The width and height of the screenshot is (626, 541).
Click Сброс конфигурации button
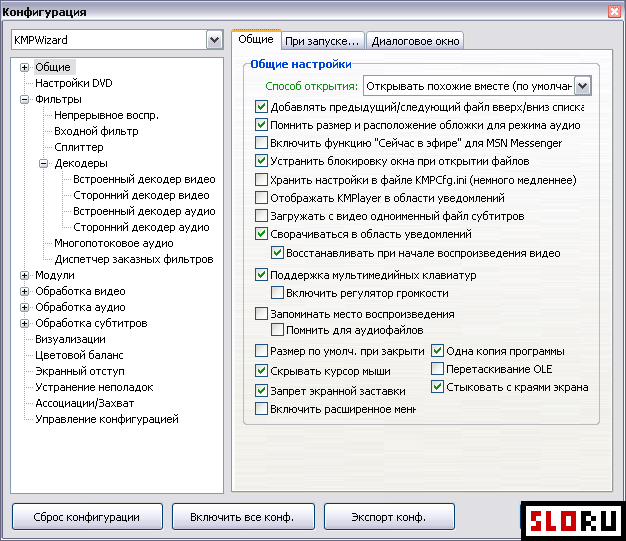point(87,517)
